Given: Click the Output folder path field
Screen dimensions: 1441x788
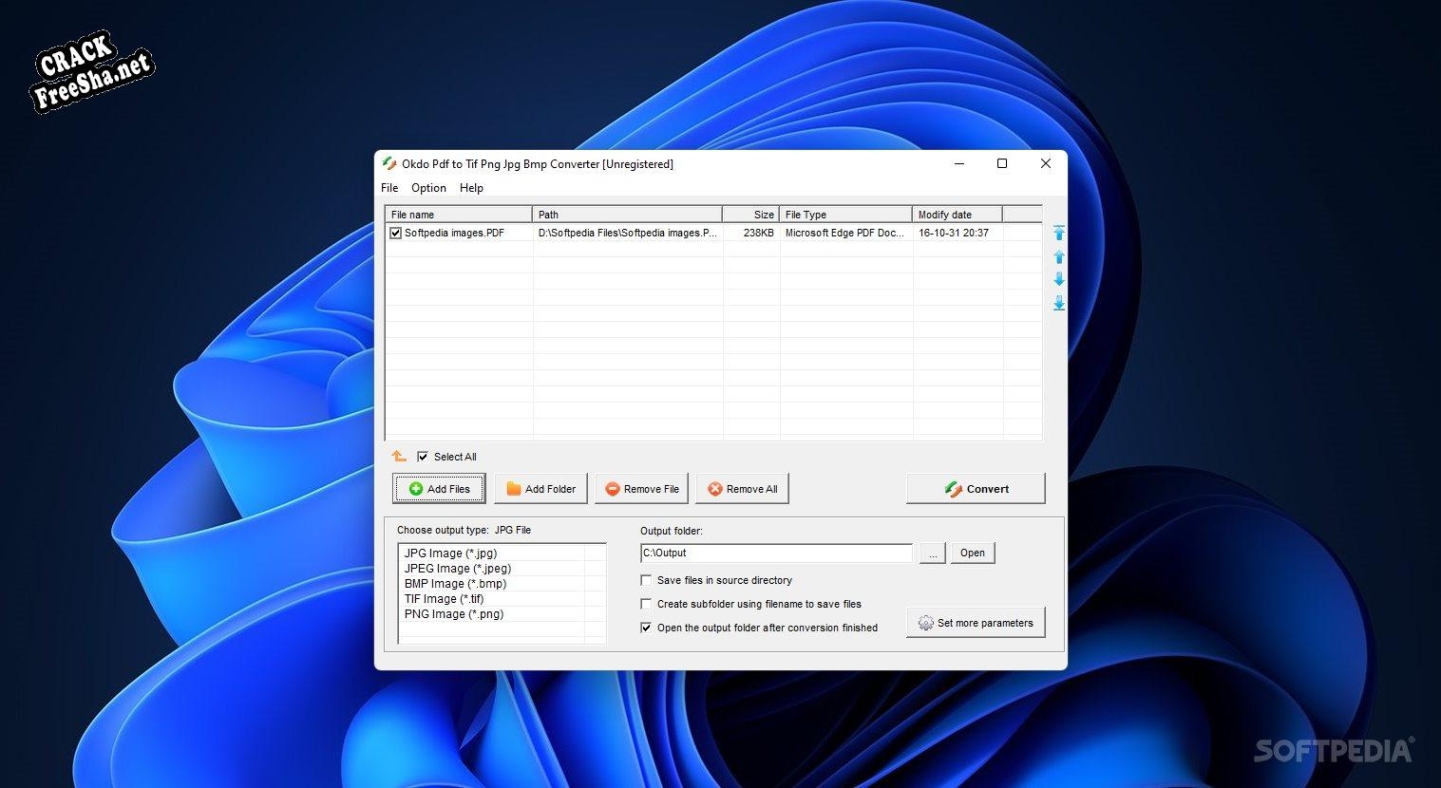Looking at the screenshot, I should [x=776, y=553].
